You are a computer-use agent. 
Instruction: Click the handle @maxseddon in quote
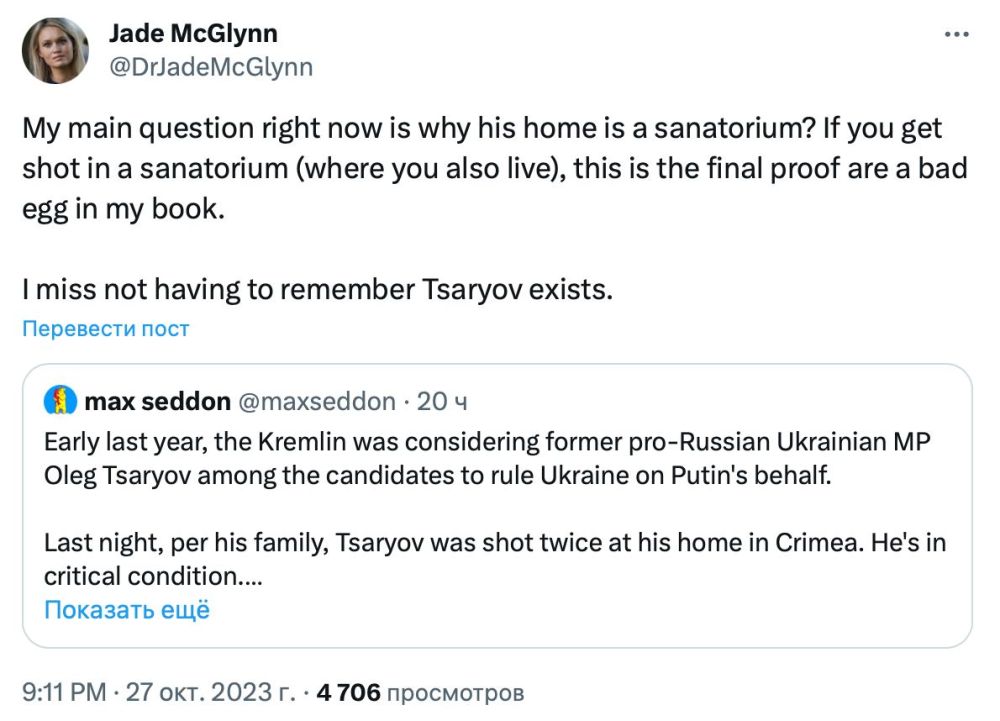[x=315, y=401]
